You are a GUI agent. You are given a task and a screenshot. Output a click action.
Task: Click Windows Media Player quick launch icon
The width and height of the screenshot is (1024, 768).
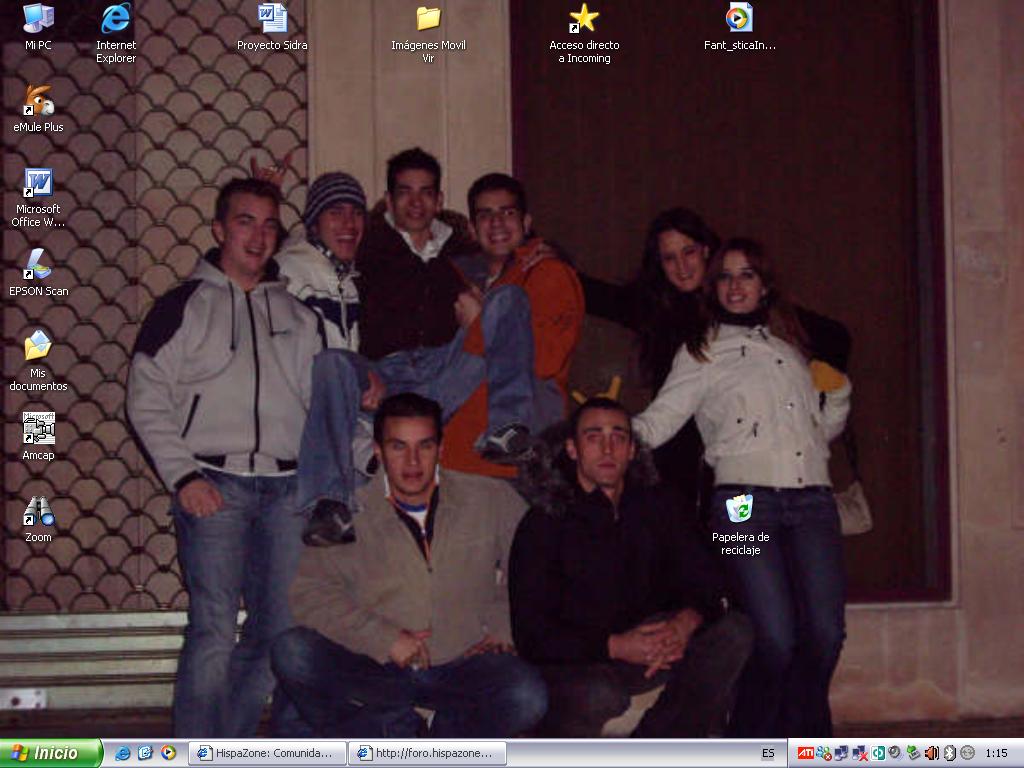click(x=169, y=753)
